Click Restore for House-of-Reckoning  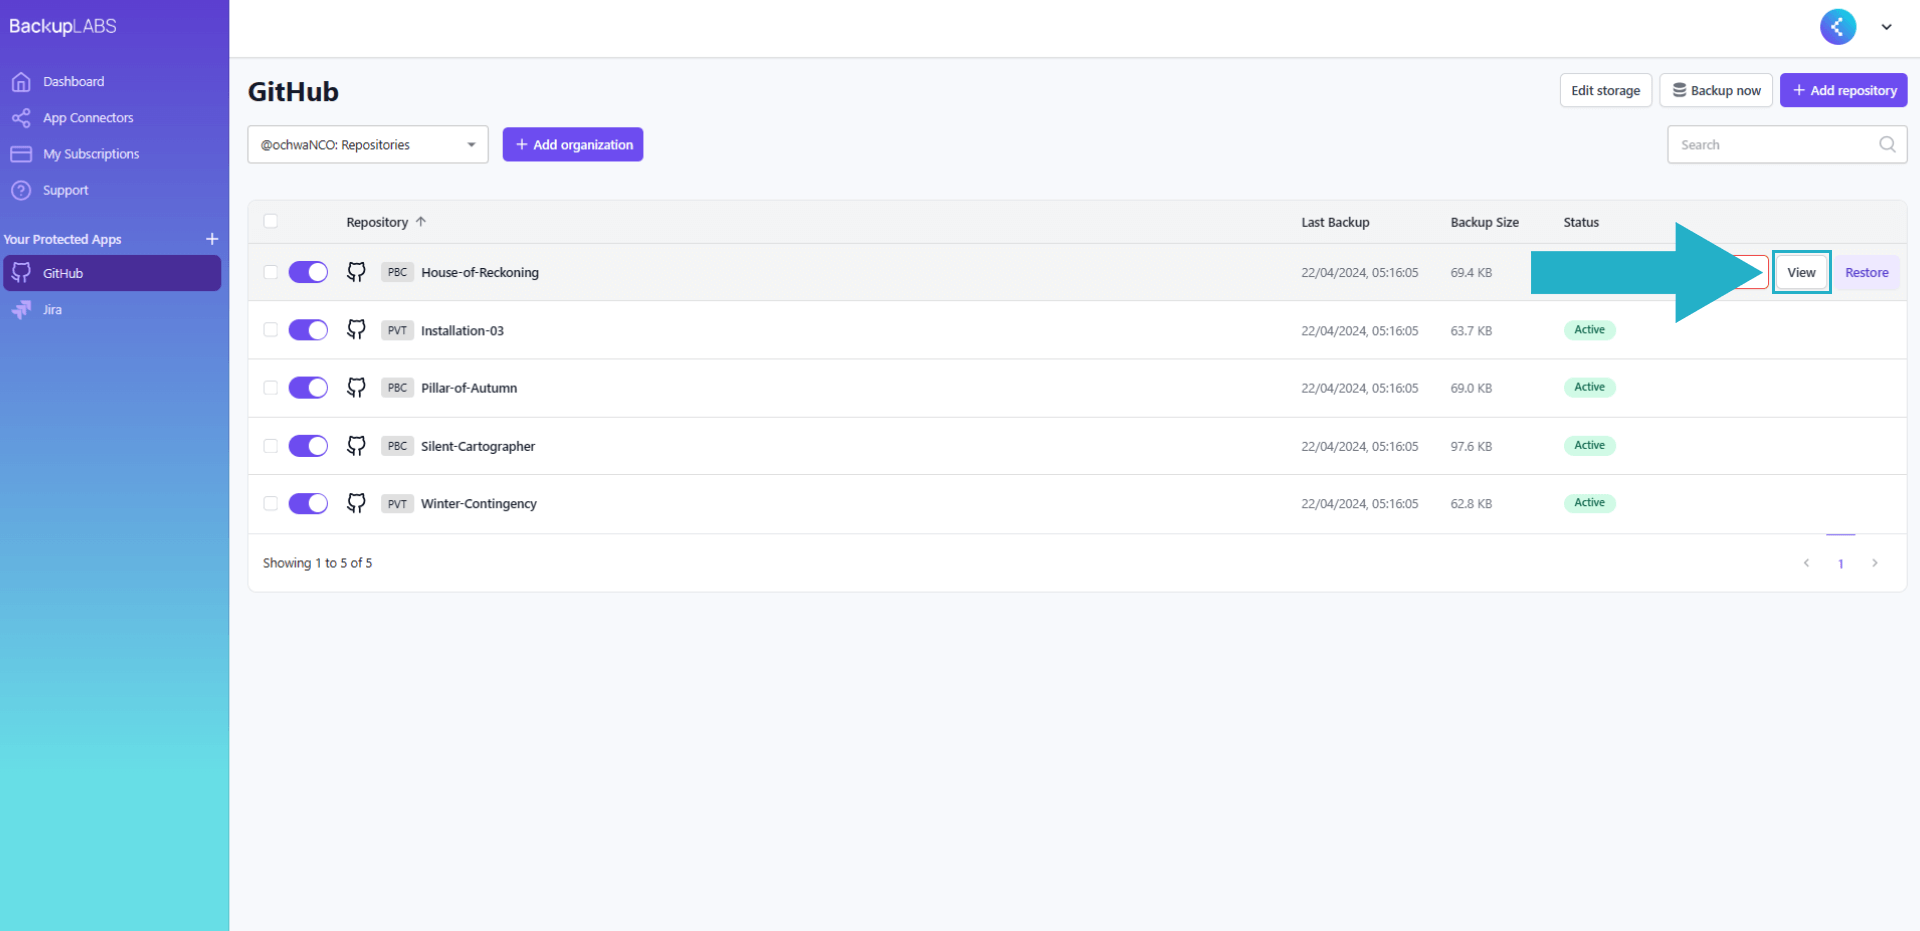[x=1866, y=272]
